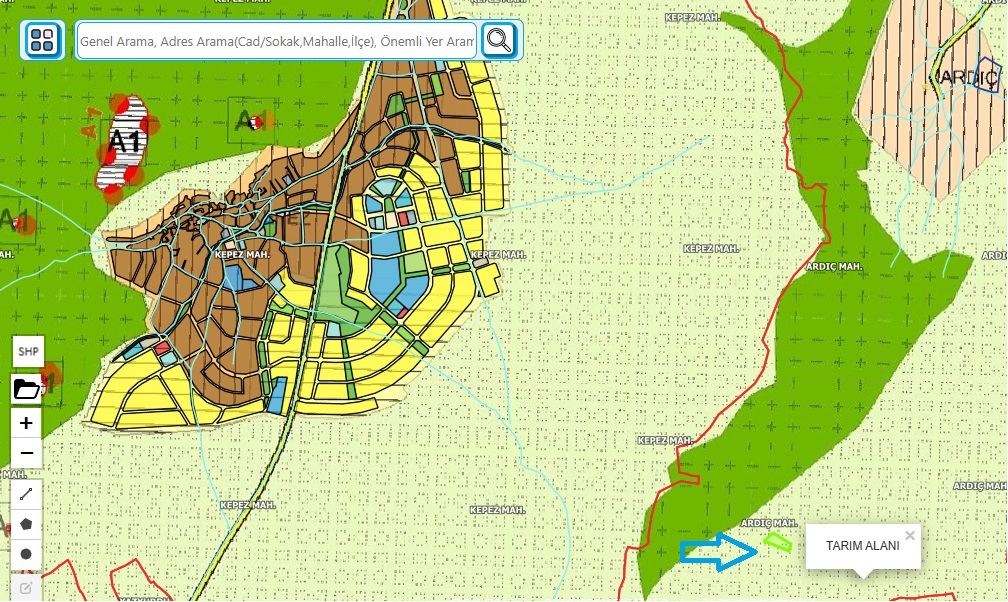The width and height of the screenshot is (1008, 602).
Task: Close the TARIM ALANI popup
Action: pos(910,535)
